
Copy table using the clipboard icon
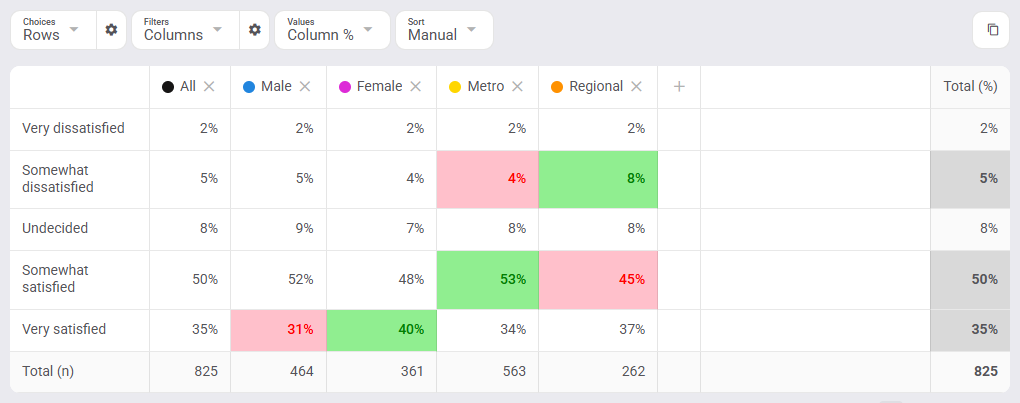(x=993, y=30)
